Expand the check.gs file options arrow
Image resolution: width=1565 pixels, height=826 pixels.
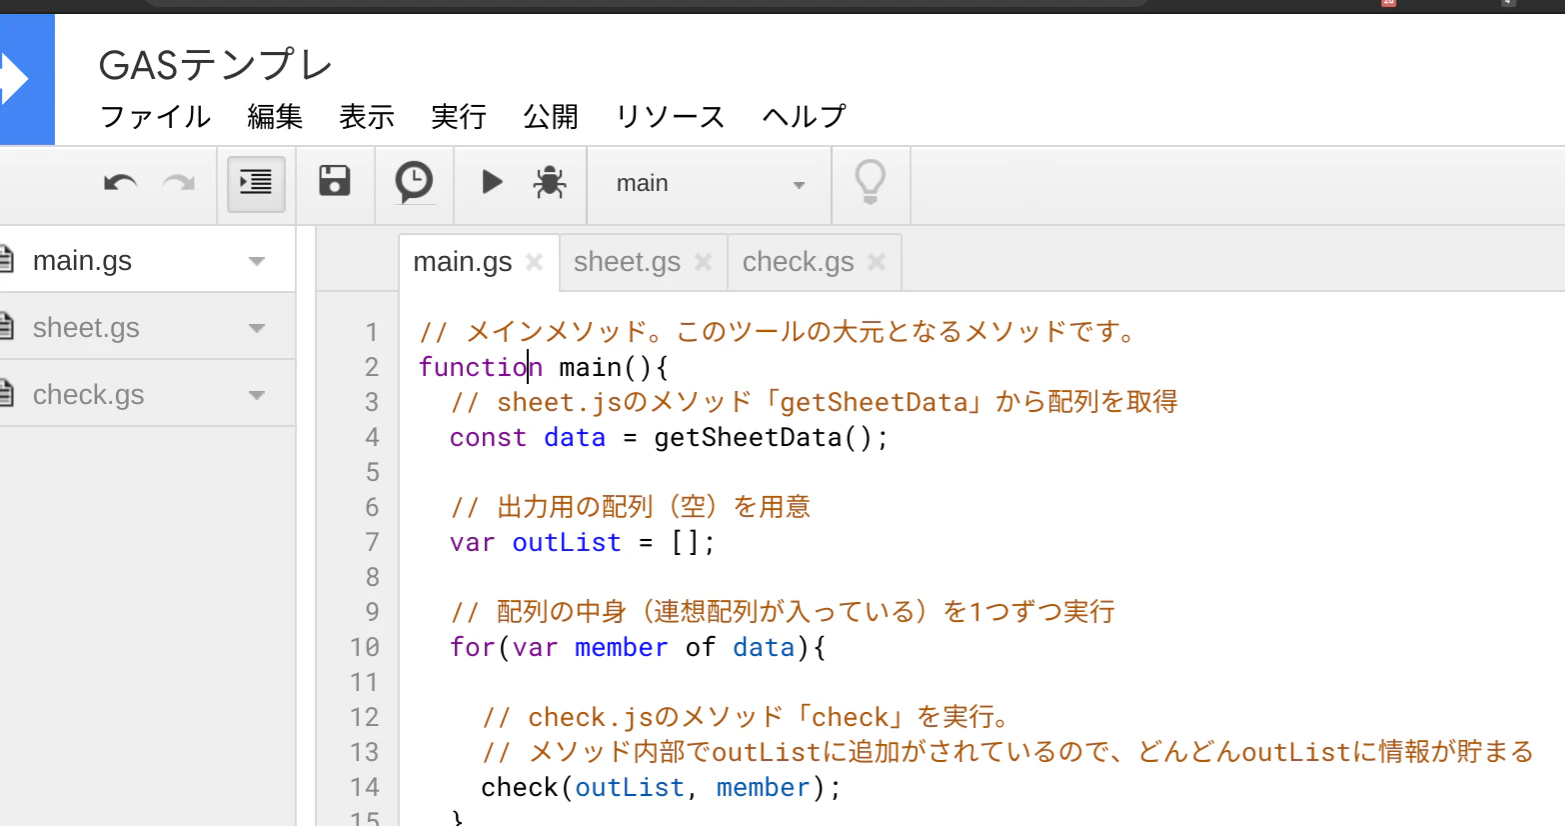pyautogui.click(x=257, y=396)
